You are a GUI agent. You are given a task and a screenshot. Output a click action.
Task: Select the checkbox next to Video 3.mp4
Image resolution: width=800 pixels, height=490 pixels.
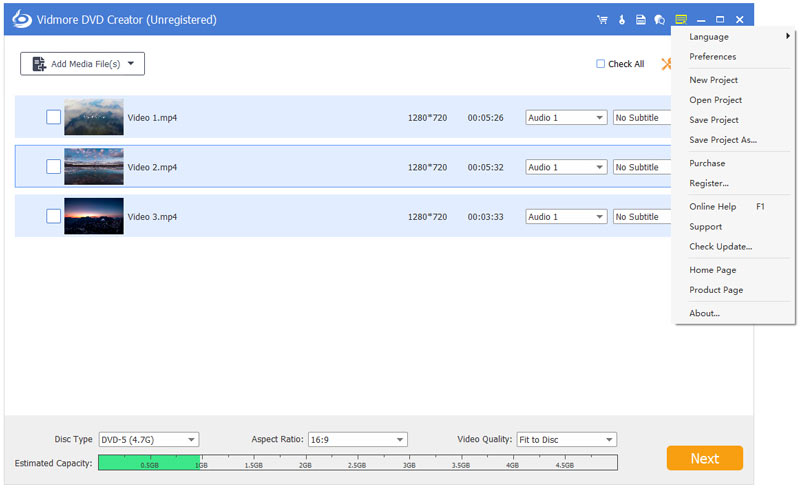(x=53, y=216)
